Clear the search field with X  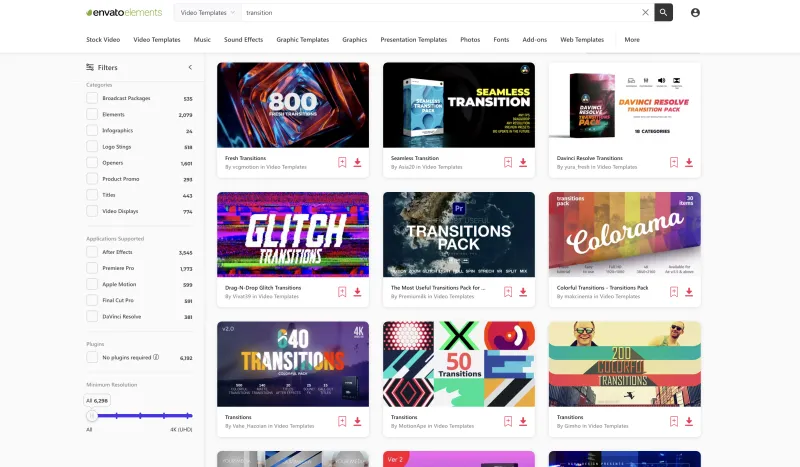[x=645, y=12]
